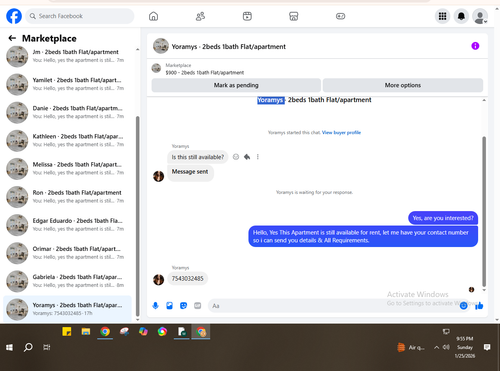Open conversation information purple icon
Viewport: 500px width, 371px height.
pos(475,46)
